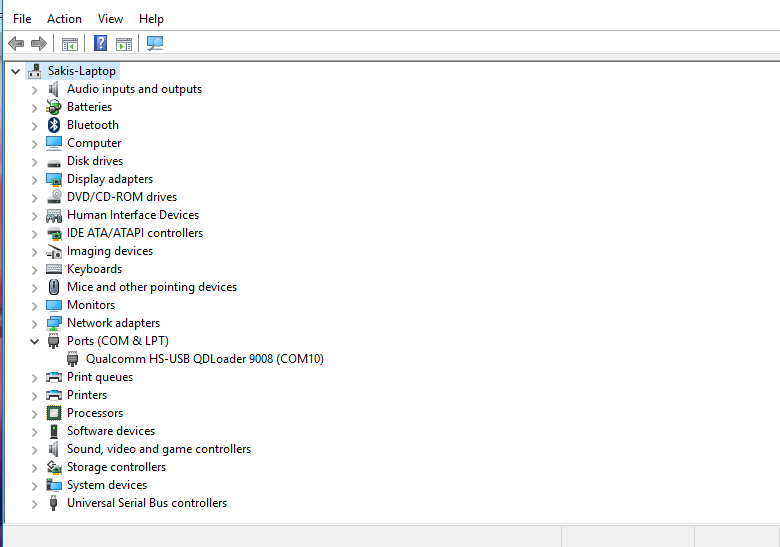Image resolution: width=780 pixels, height=547 pixels.
Task: Expand the Display adapters category
Action: 34,180
